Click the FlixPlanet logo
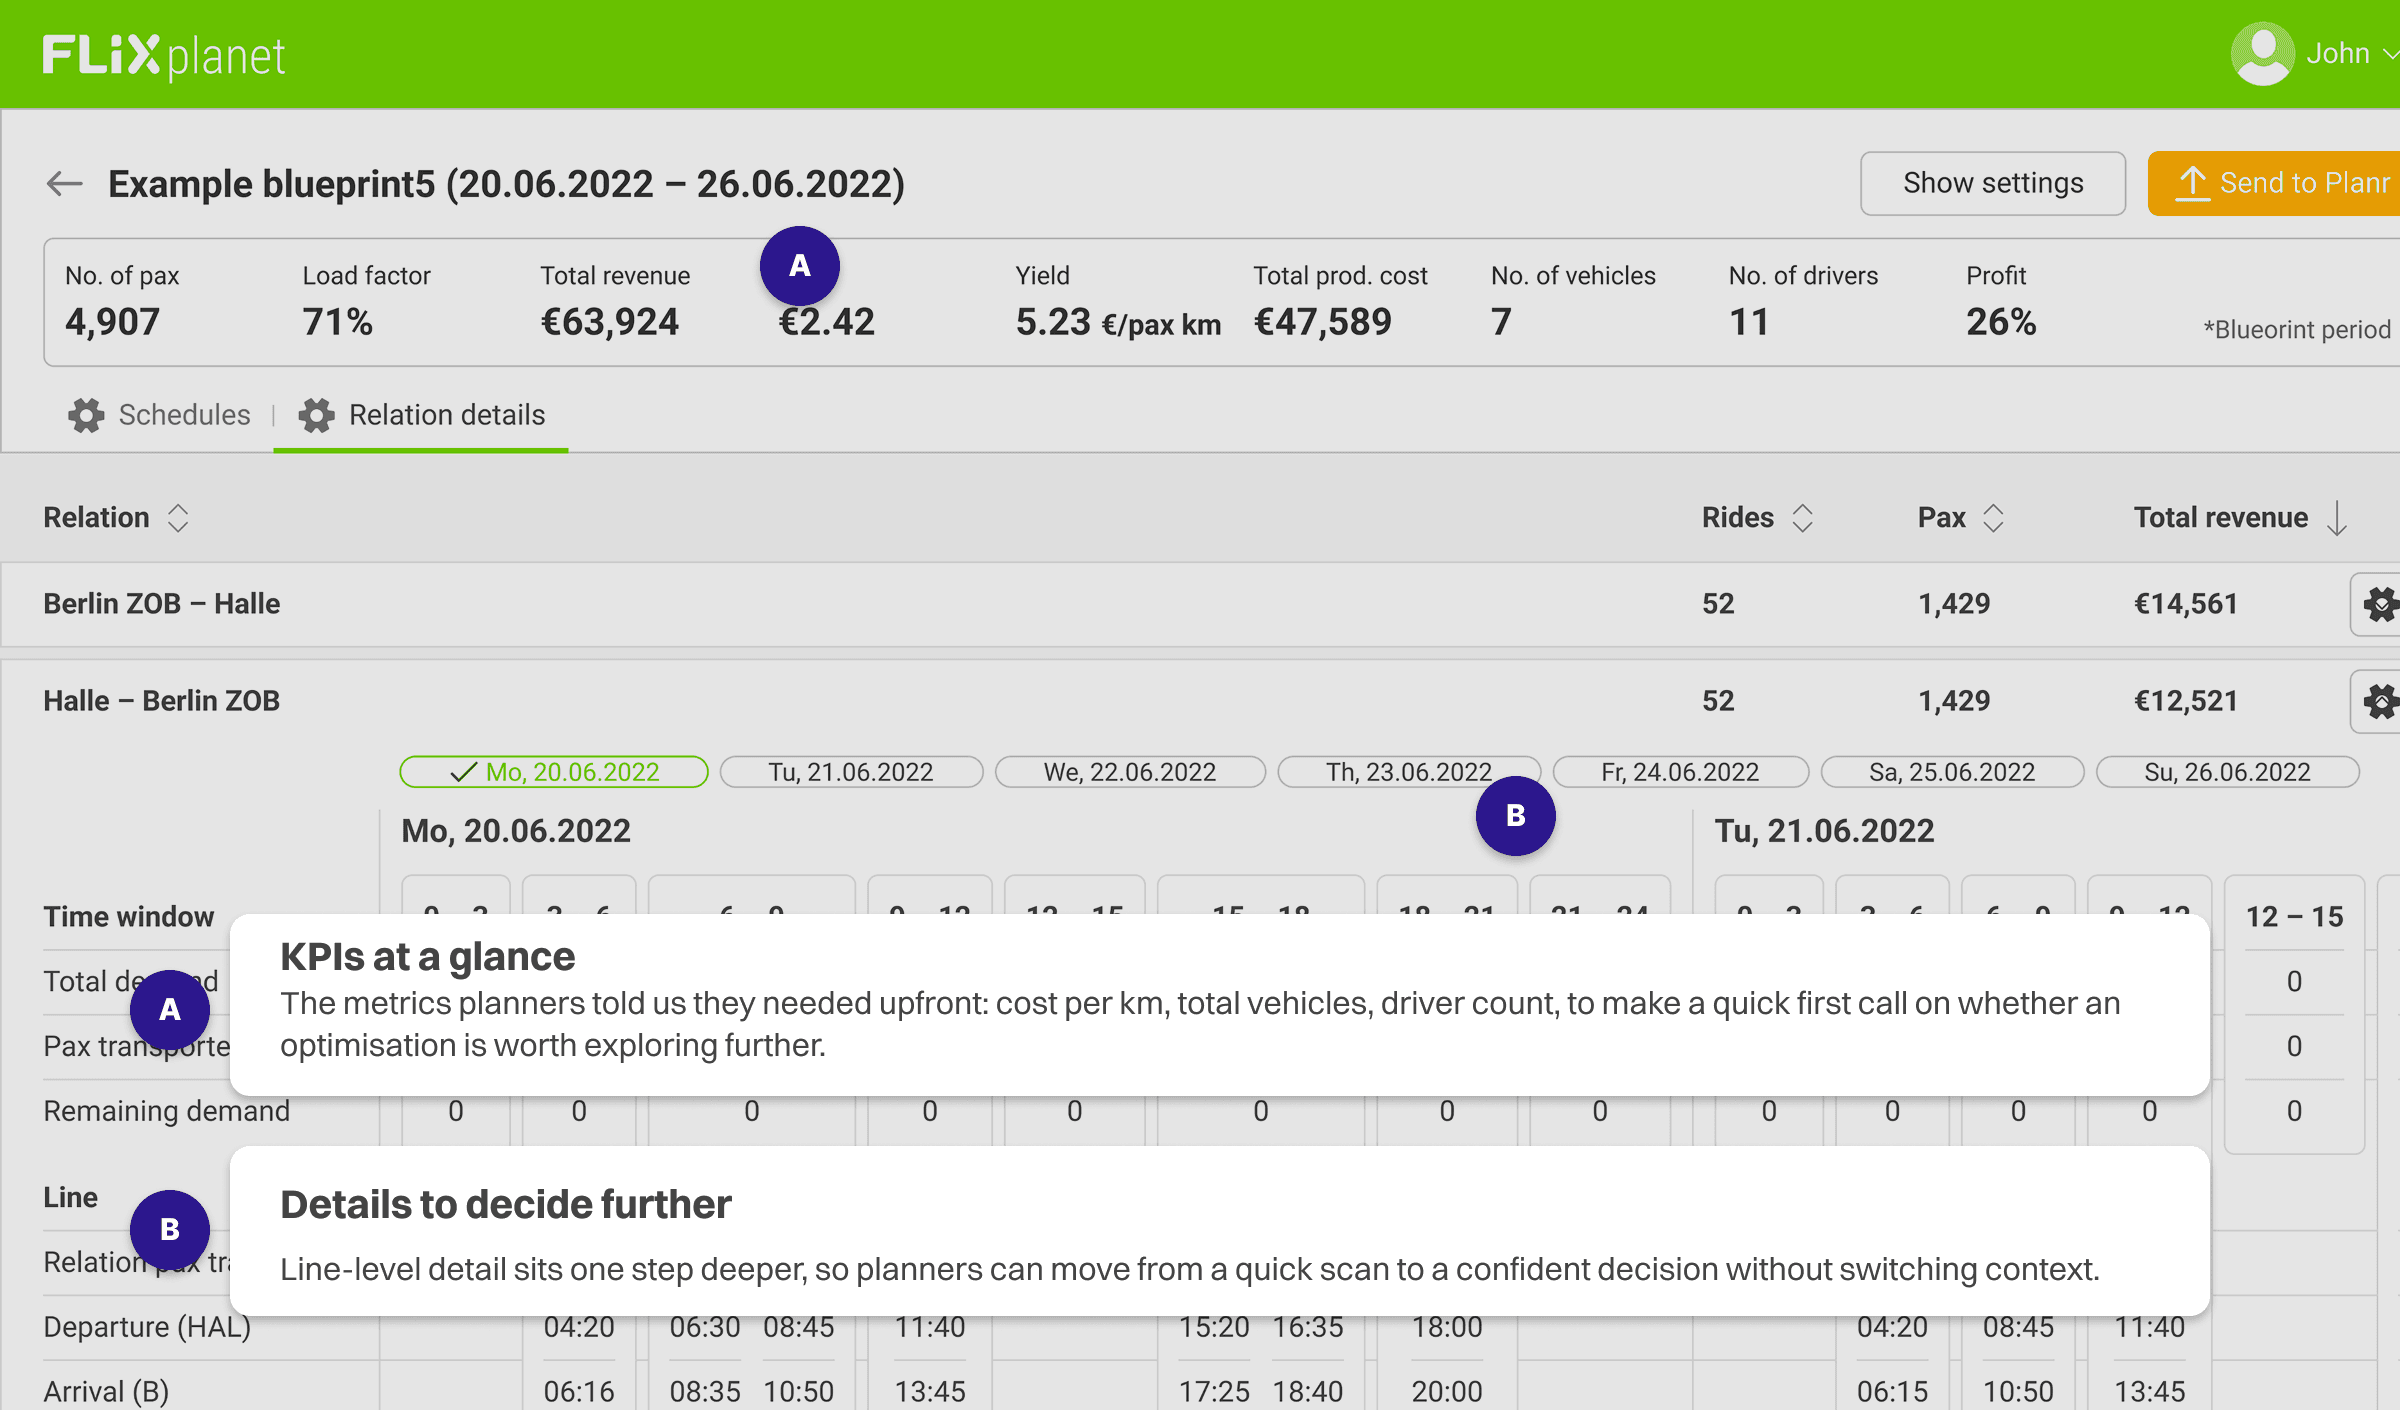The image size is (2400, 1410). click(164, 56)
